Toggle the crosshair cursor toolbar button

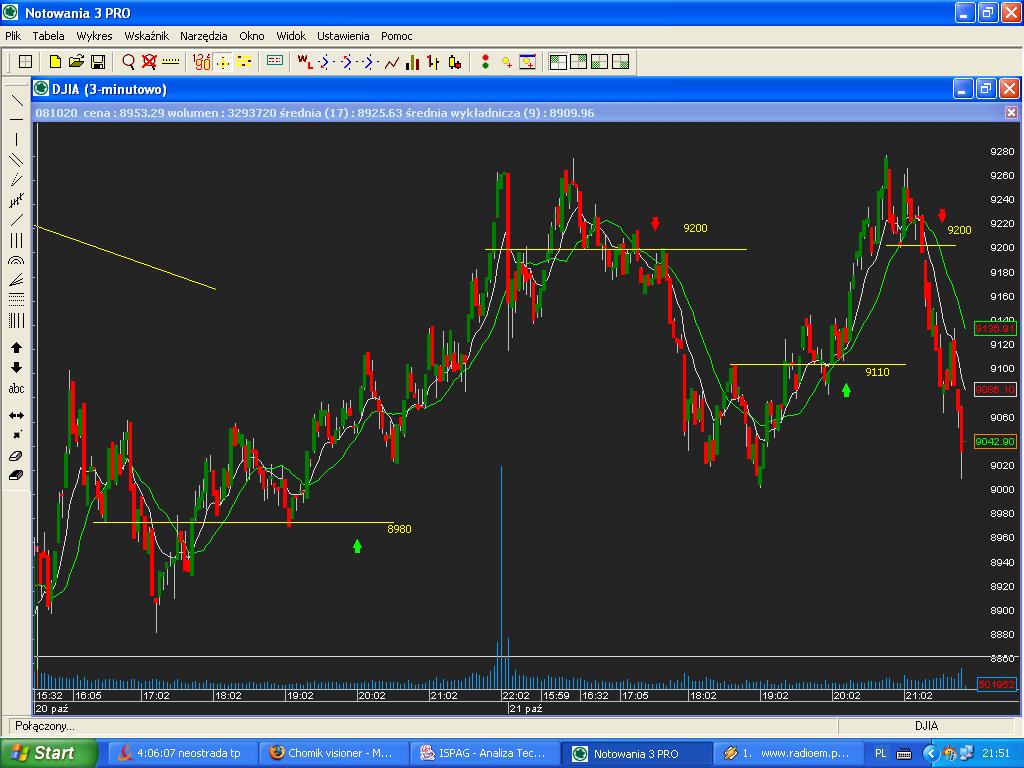[222, 62]
